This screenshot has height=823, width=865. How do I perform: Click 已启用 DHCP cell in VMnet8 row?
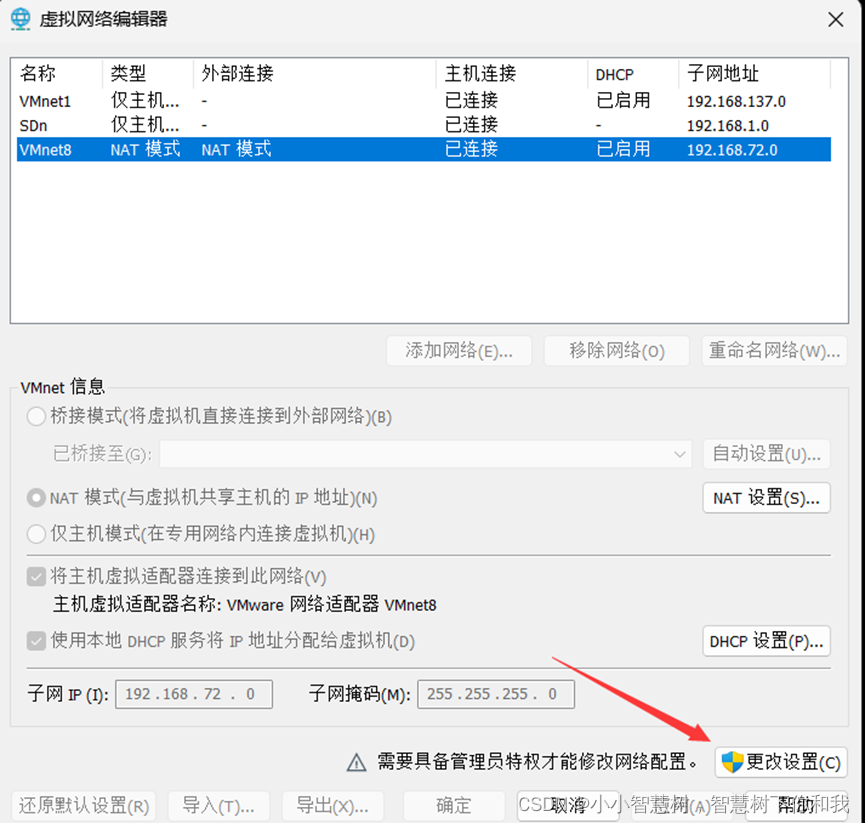pyautogui.click(x=623, y=149)
